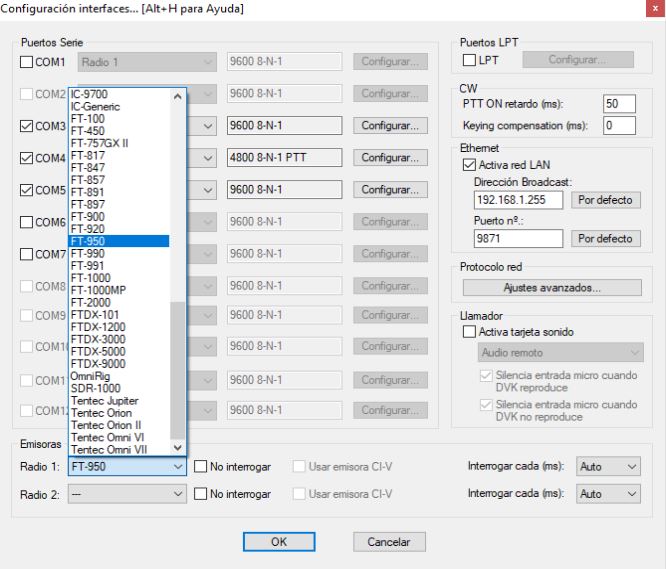The height and width of the screenshot is (569, 666).
Task: Choose FT-1000 radio model
Action: point(119,278)
